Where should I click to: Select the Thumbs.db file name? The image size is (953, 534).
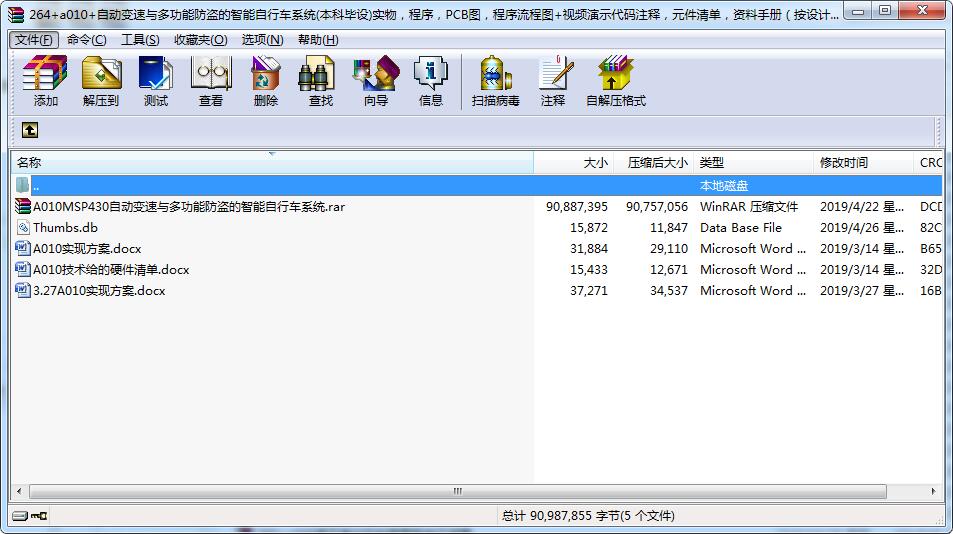pos(65,228)
